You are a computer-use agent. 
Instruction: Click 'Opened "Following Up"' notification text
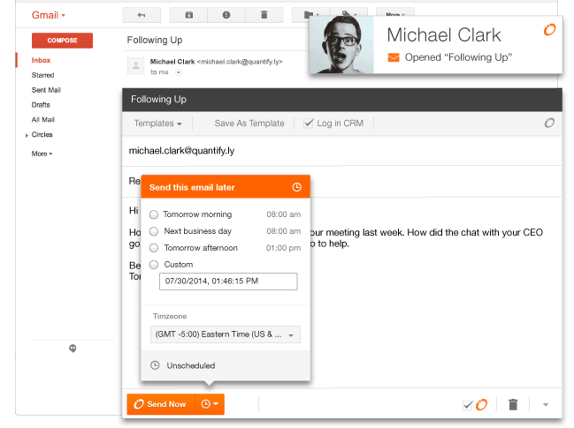click(x=458, y=57)
